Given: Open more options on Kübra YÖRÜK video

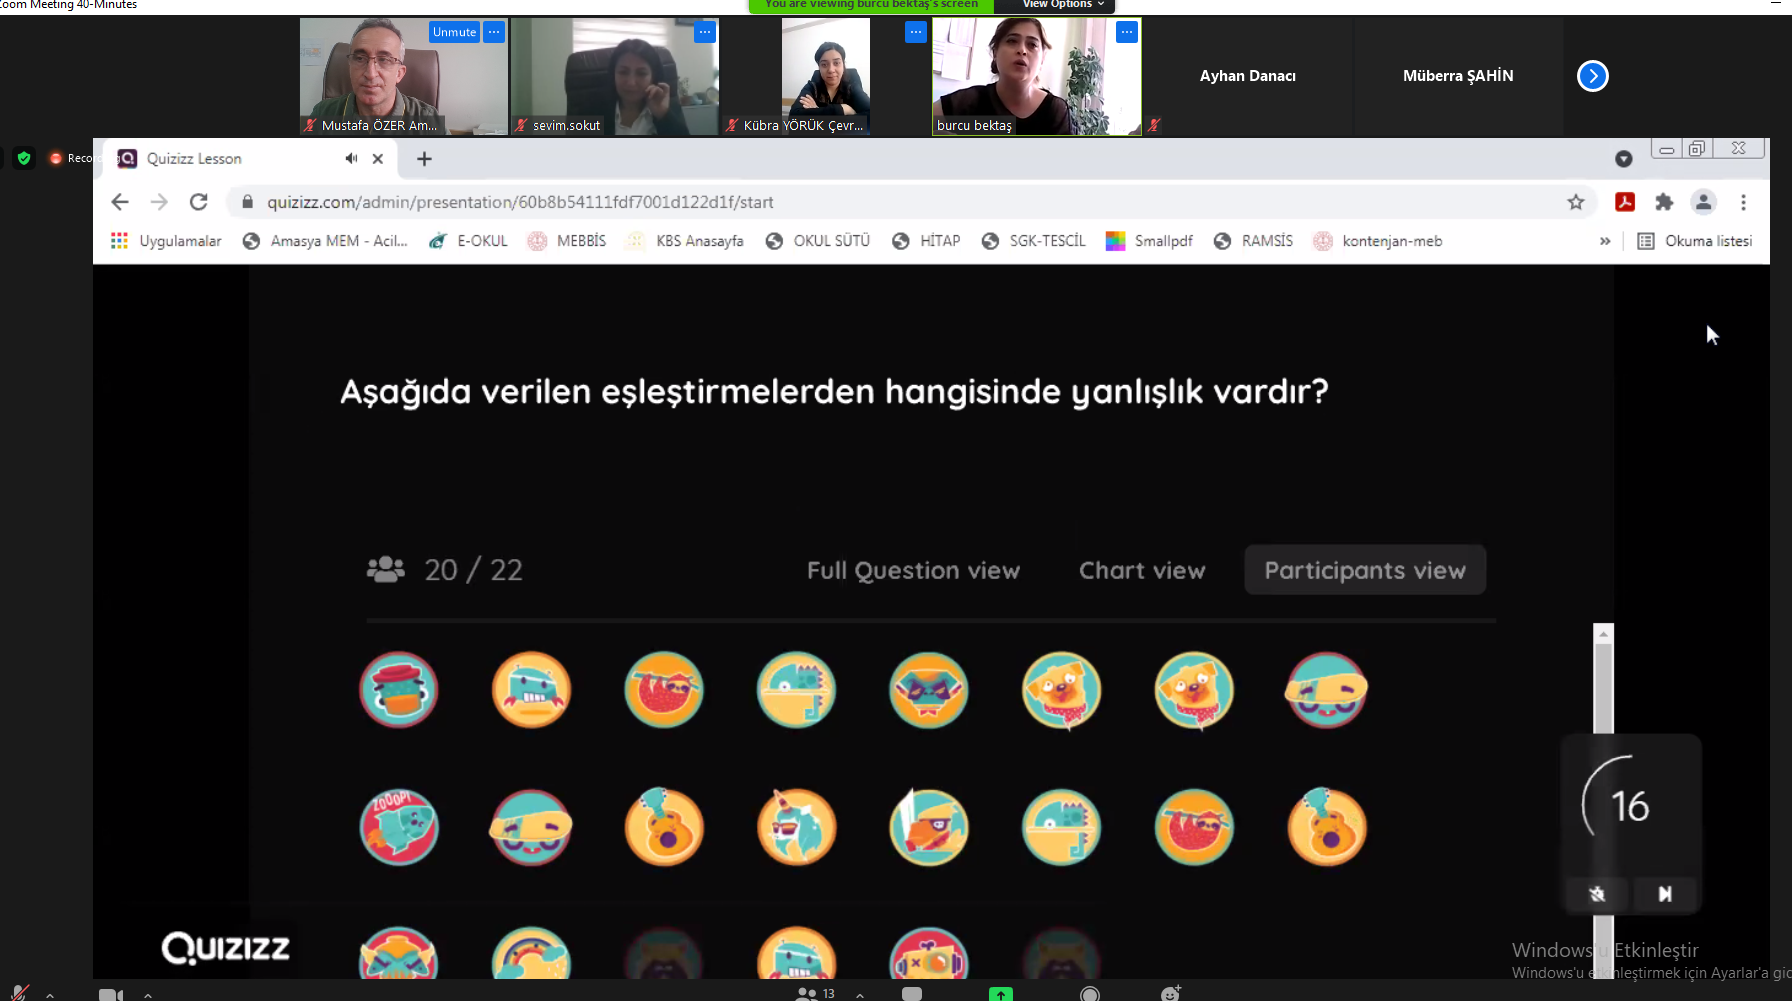Looking at the screenshot, I should click(x=916, y=32).
